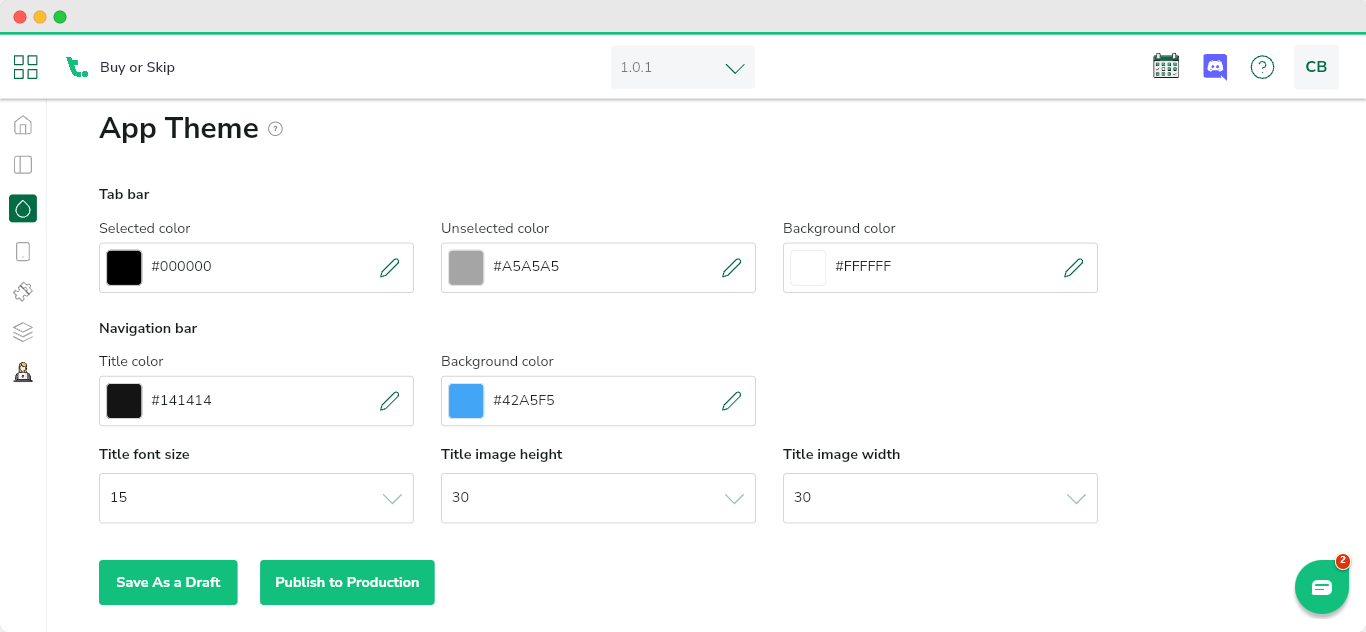This screenshot has width=1366, height=632.
Task: Open the Discord community icon
Action: (x=1214, y=67)
